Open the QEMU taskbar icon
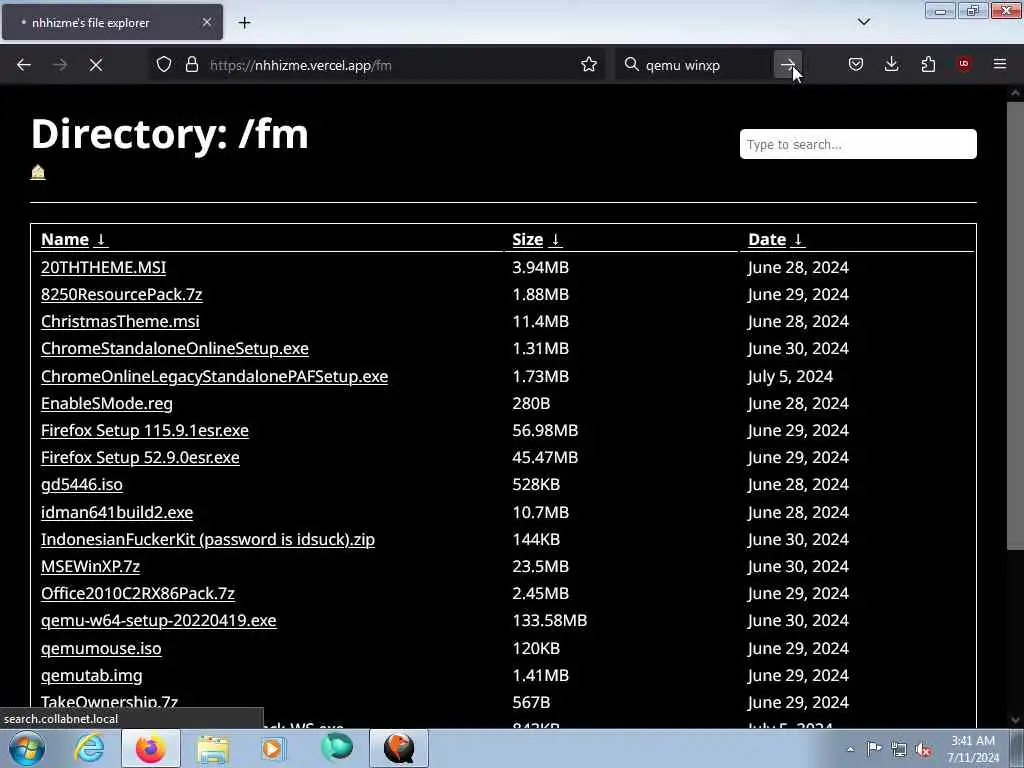The image size is (1024, 768). click(399, 748)
